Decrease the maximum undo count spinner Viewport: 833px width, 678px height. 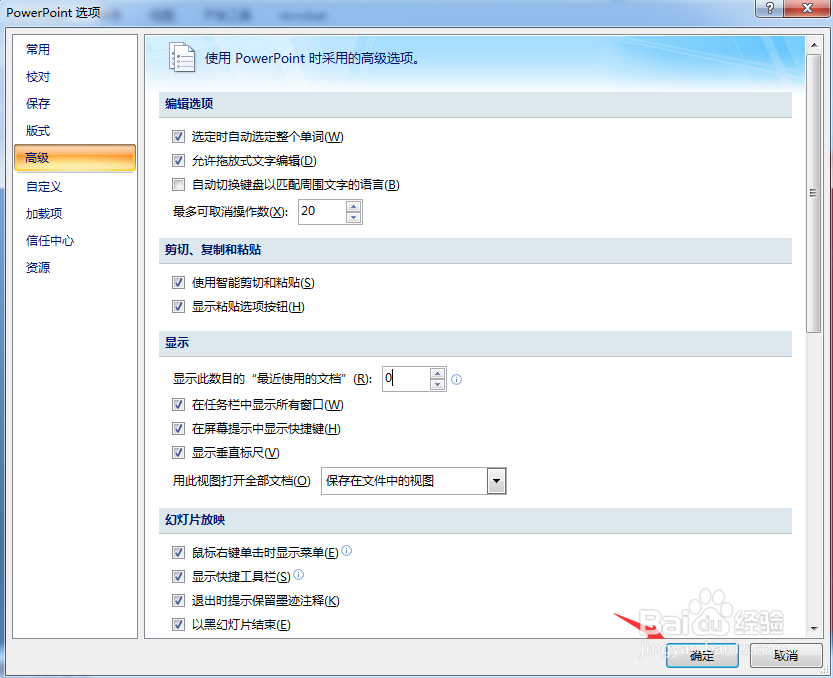pos(353,218)
